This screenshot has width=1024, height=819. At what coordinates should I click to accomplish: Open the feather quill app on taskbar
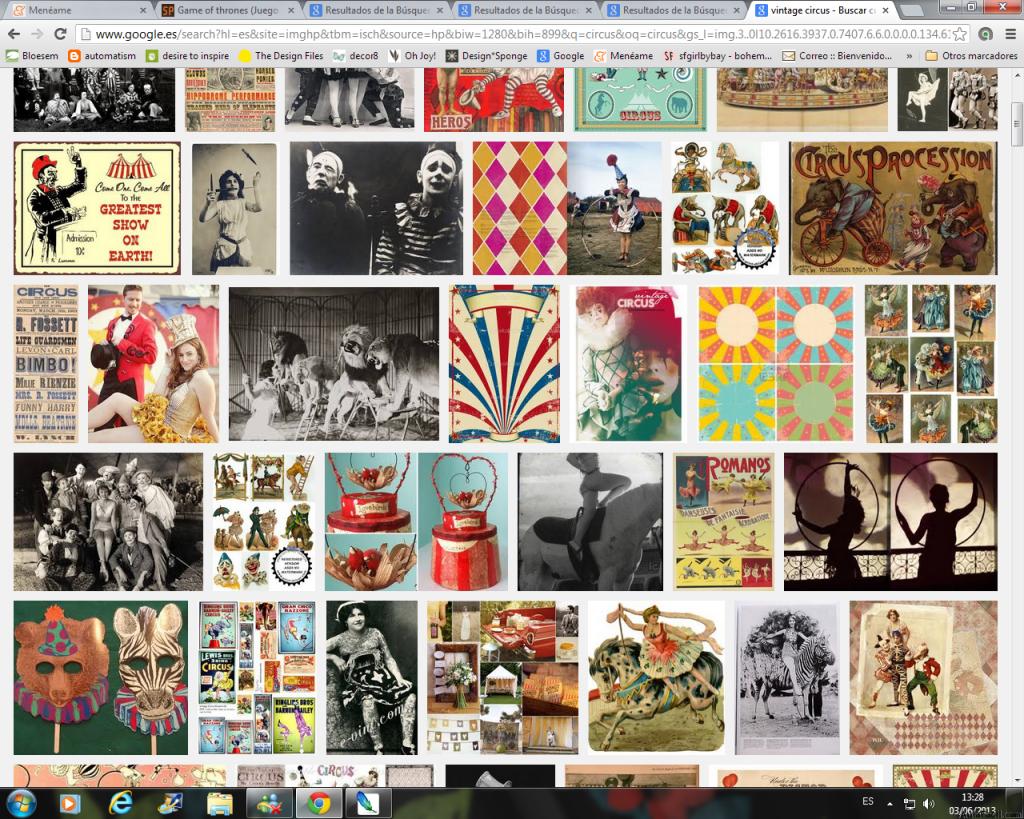point(368,803)
